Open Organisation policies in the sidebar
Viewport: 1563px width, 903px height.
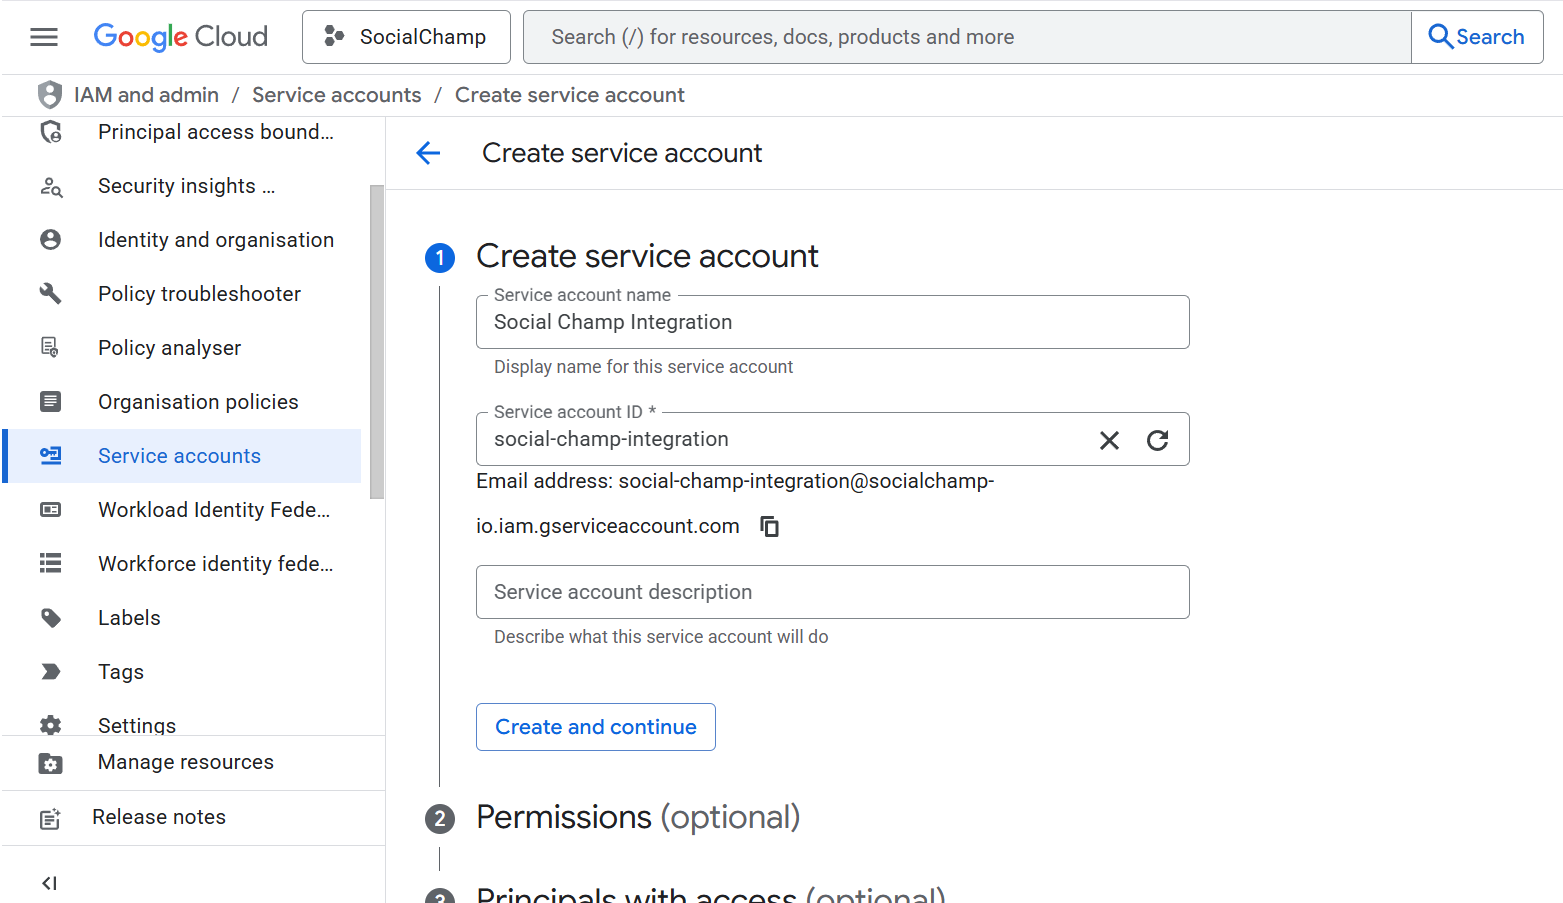(x=198, y=402)
